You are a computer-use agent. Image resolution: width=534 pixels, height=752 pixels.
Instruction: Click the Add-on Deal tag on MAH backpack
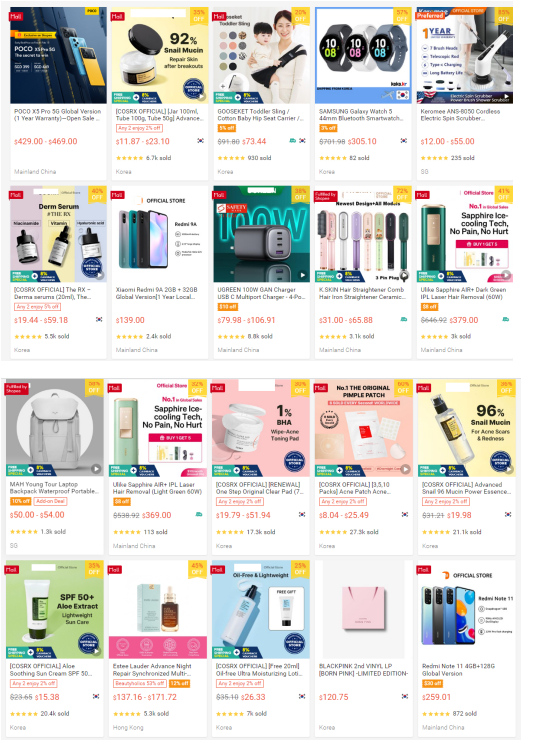point(51,501)
